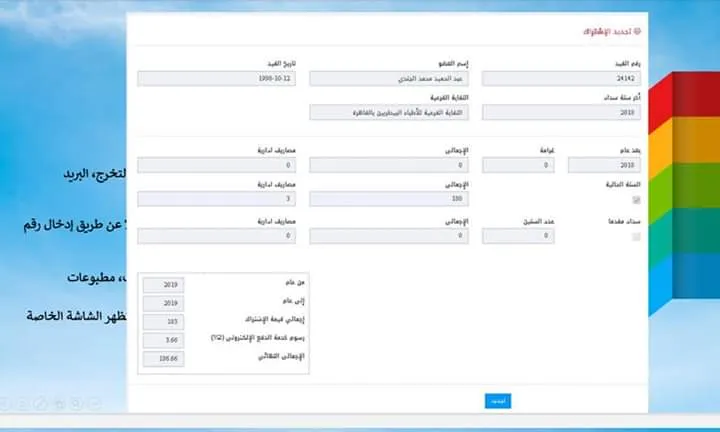Click the تجديد الإشتراك header icon

(637, 32)
